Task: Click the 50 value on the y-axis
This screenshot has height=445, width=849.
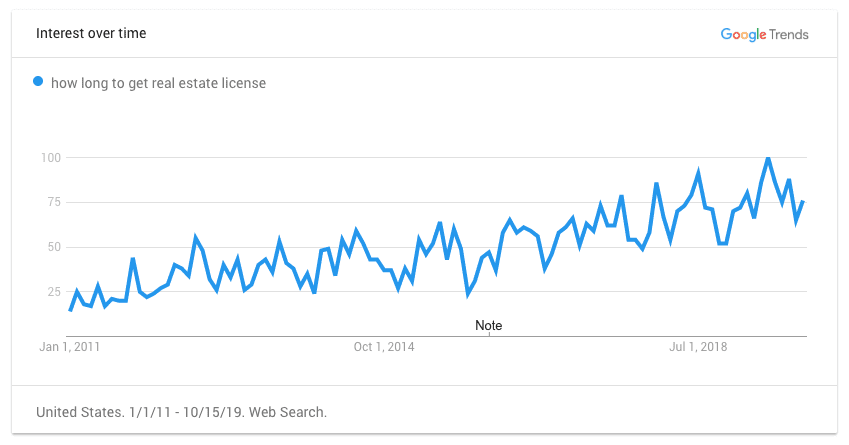Action: (x=54, y=247)
